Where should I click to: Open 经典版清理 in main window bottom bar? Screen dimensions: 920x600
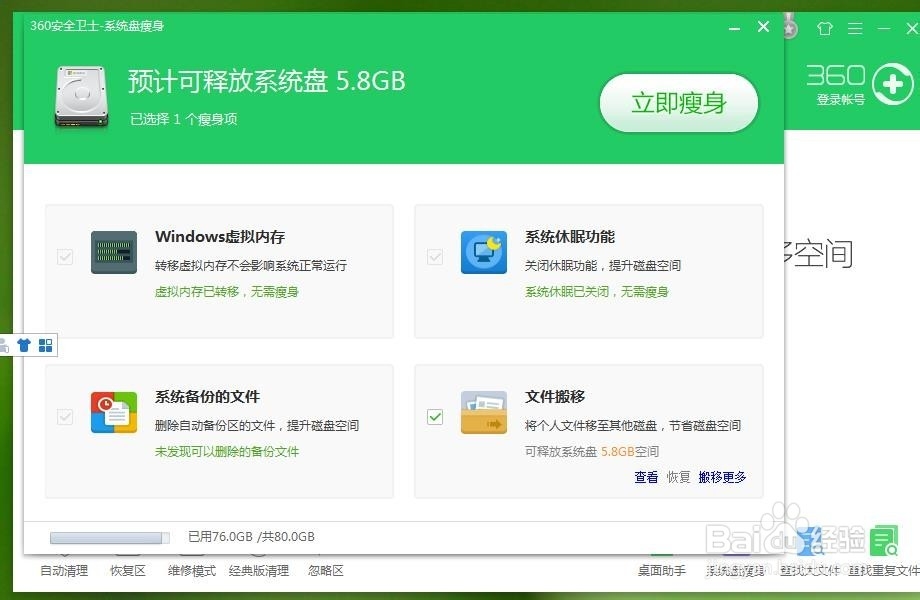(259, 571)
